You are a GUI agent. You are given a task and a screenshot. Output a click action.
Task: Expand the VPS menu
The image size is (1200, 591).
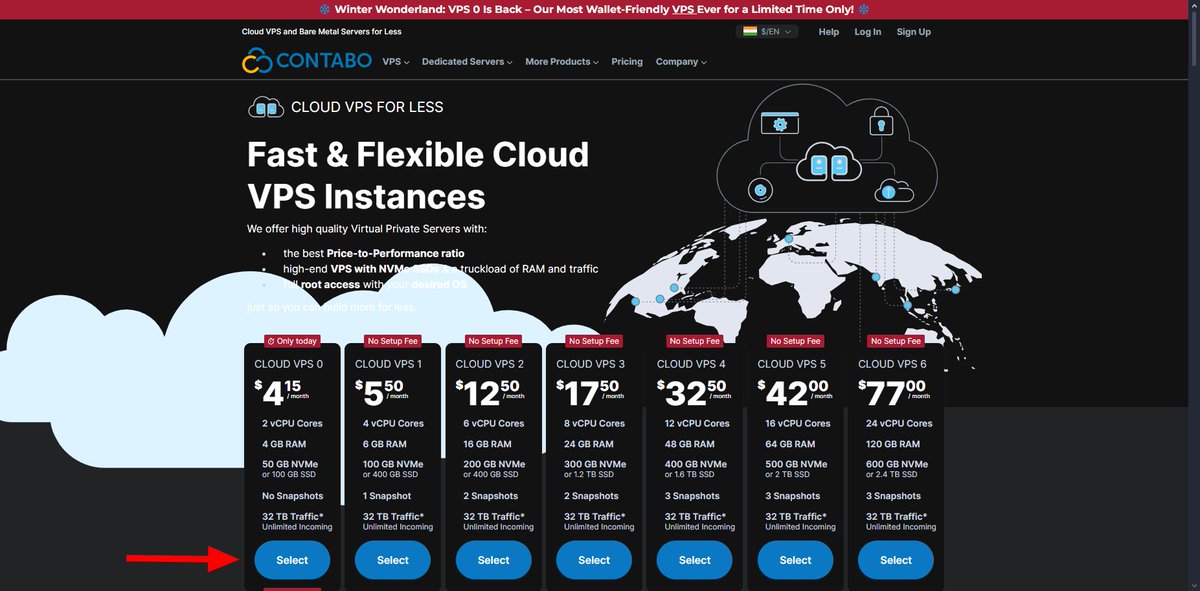click(x=395, y=62)
